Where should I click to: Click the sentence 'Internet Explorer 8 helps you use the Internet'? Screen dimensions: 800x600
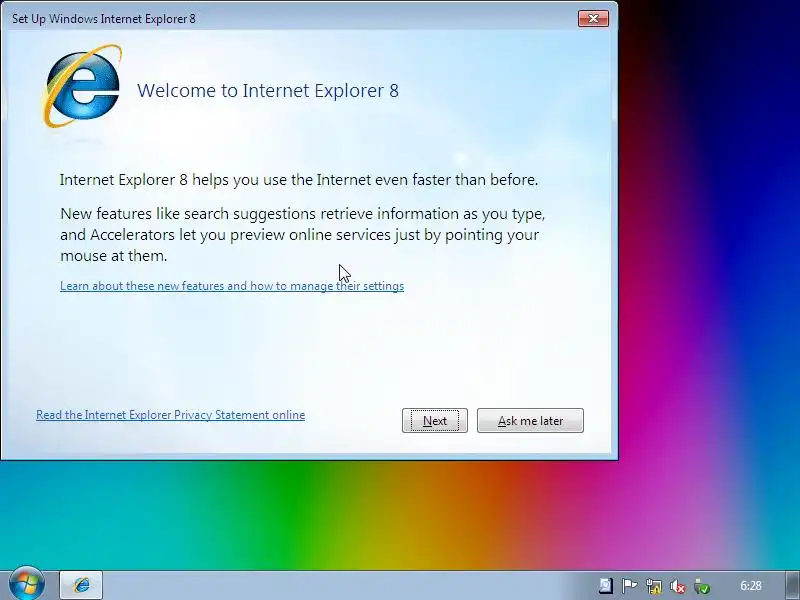pos(299,180)
